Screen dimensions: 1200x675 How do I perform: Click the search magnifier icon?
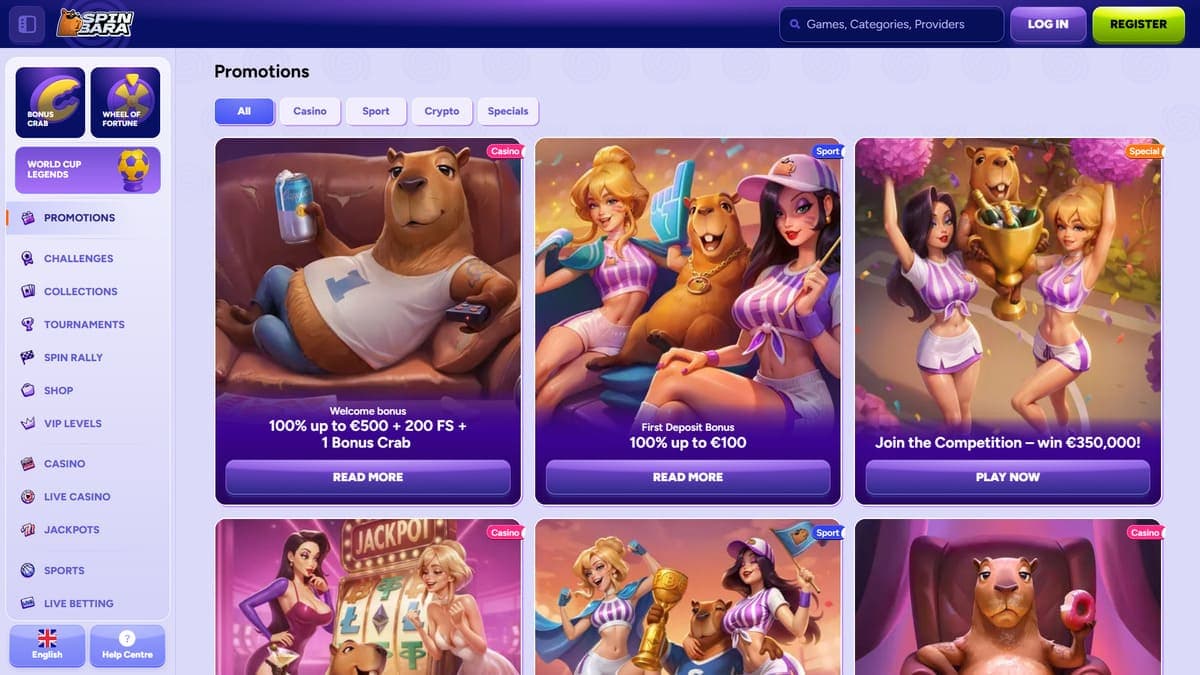[795, 25]
